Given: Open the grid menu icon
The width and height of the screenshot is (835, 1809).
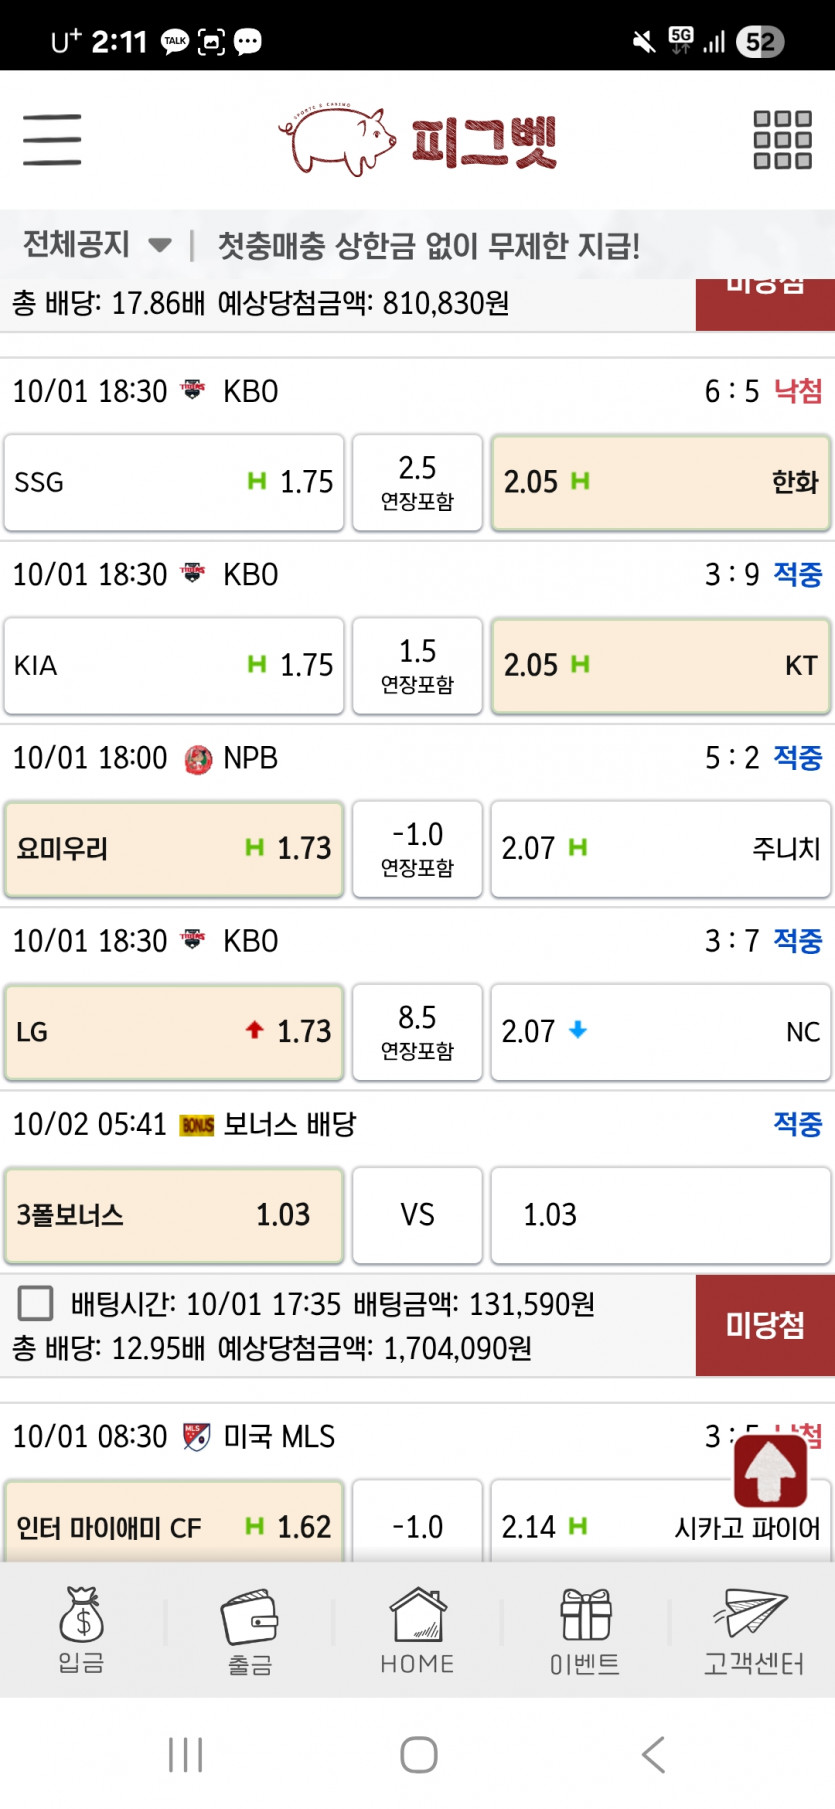Looking at the screenshot, I should coord(782,139).
